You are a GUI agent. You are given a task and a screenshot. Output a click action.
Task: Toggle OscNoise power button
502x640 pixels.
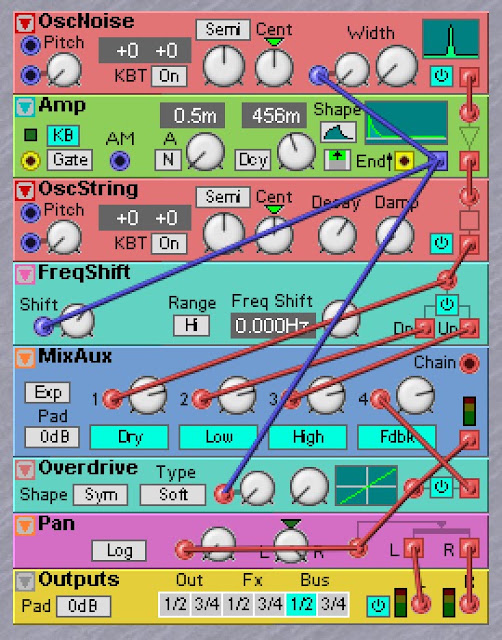441,76
